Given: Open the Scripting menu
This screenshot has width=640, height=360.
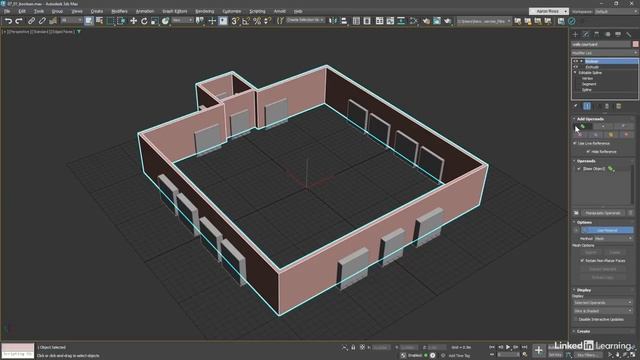Looking at the screenshot, I should (x=257, y=11).
